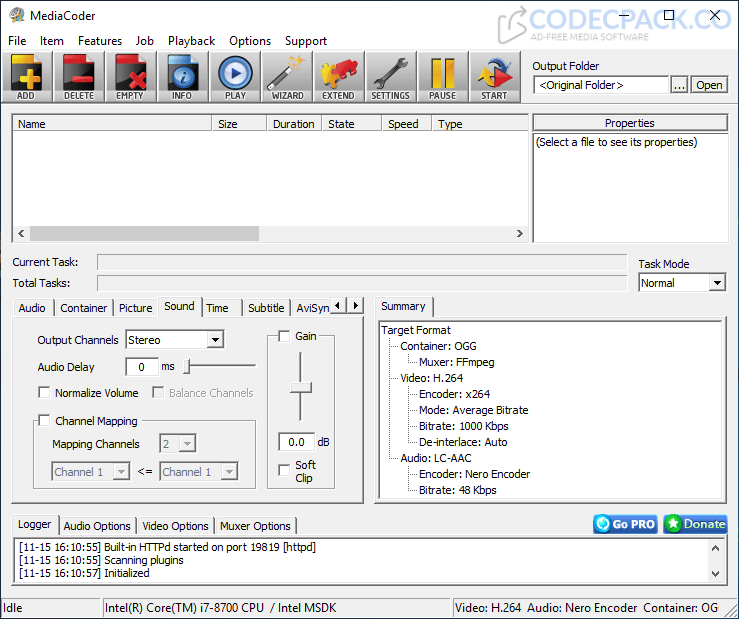Viewport: 739px width, 619px height.
Task: Click the Open output folder button
Action: 709,85
